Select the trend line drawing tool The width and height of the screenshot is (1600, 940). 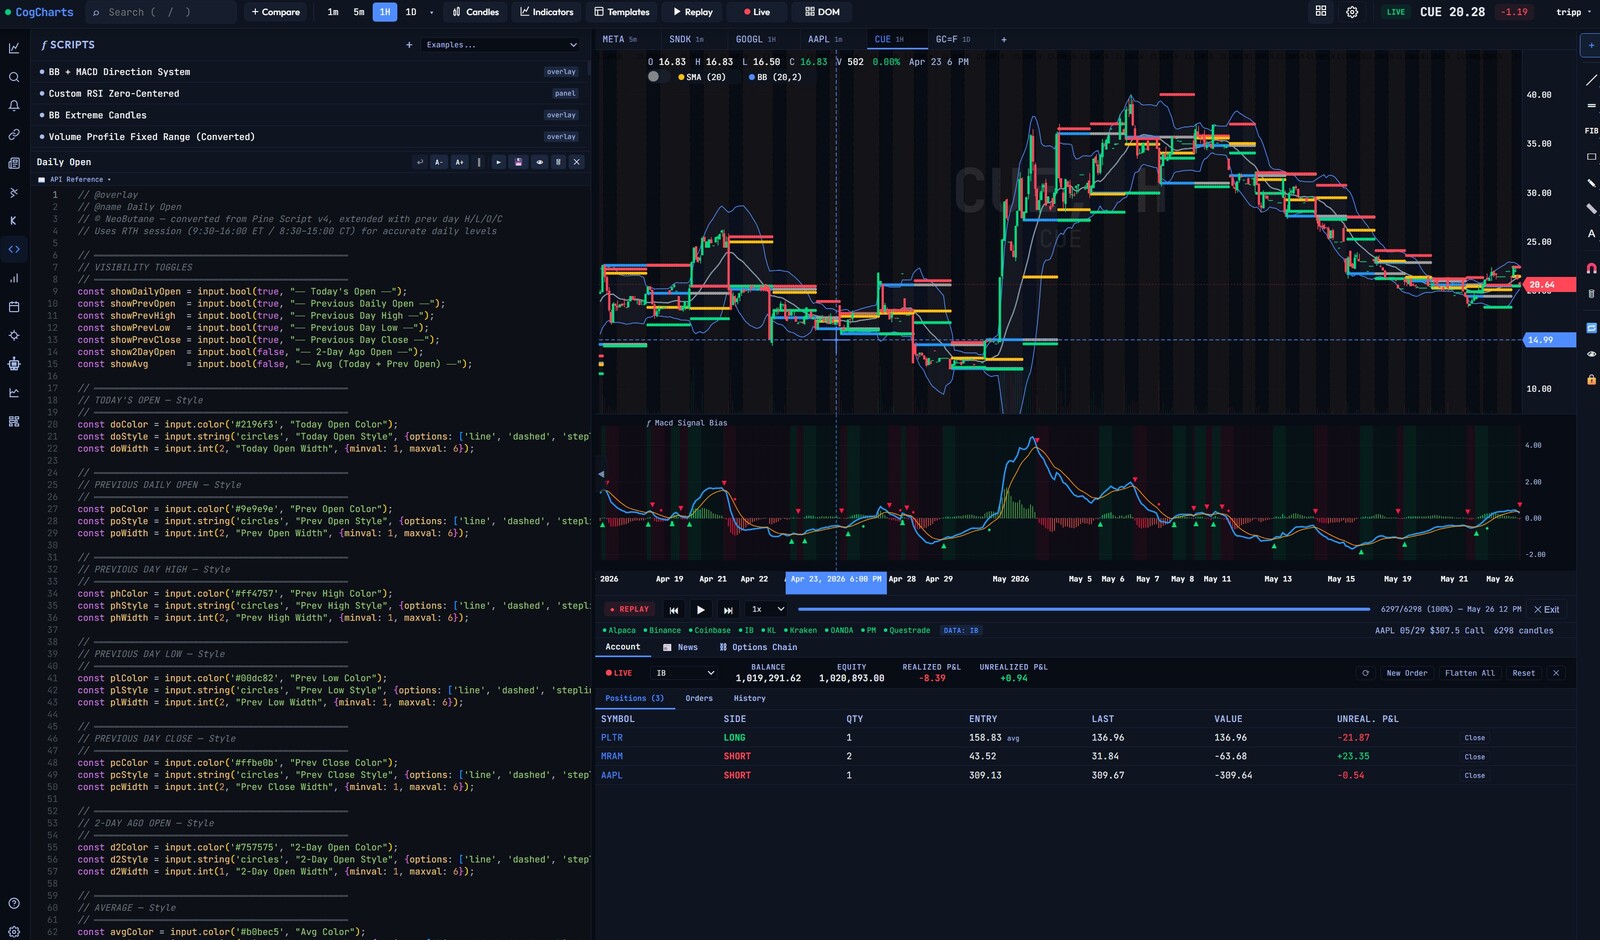pyautogui.click(x=1591, y=80)
